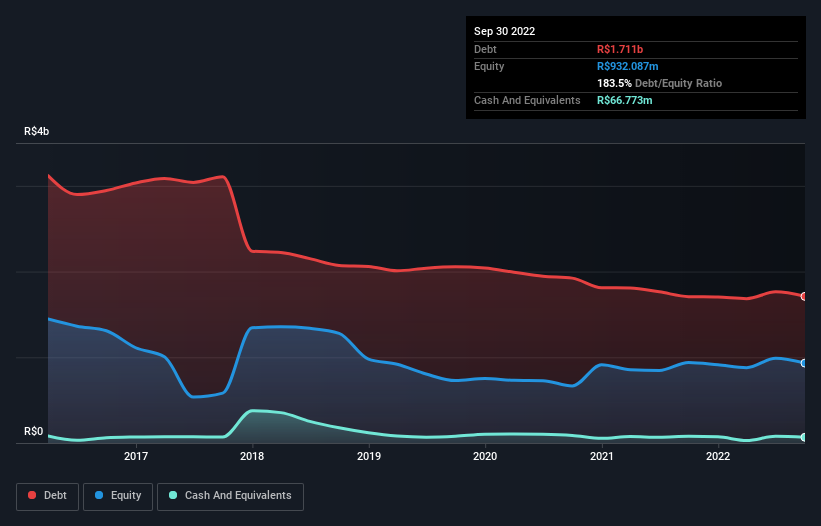Screen dimensions: 821x526
Task: Click the R$1.711b debt value
Action: pyautogui.click(x=620, y=49)
